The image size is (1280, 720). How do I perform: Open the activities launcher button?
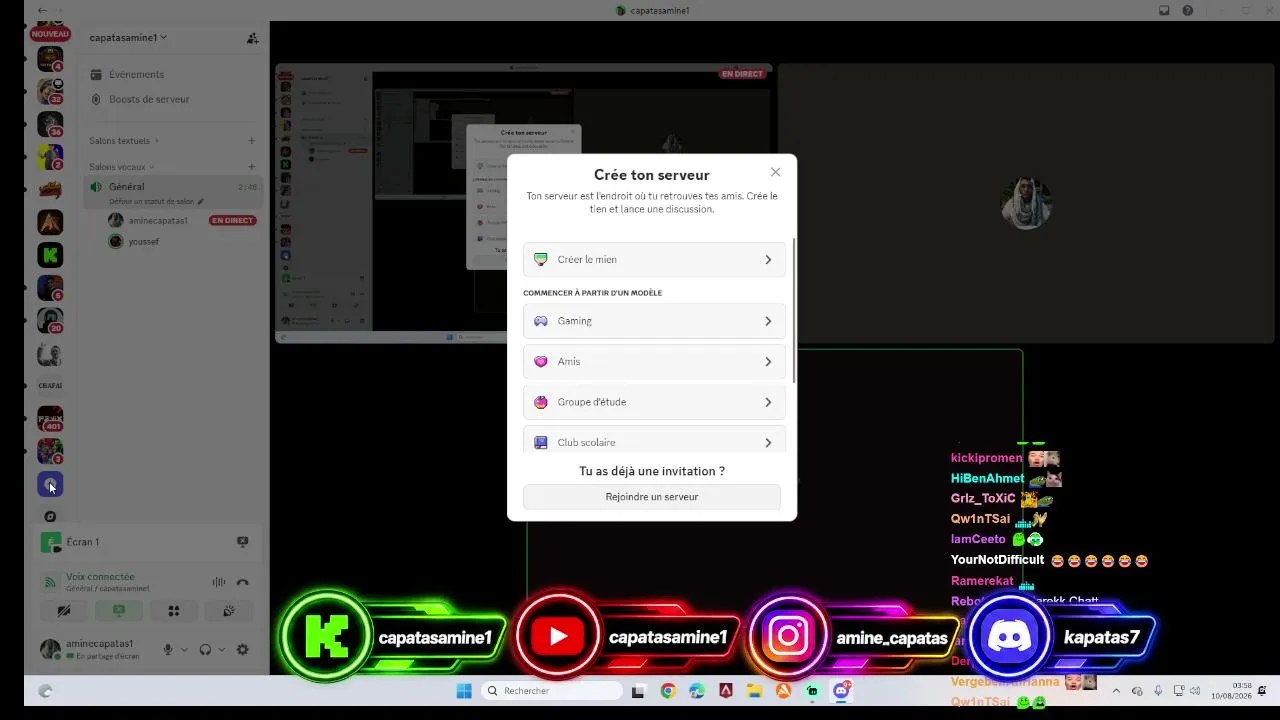click(x=174, y=610)
